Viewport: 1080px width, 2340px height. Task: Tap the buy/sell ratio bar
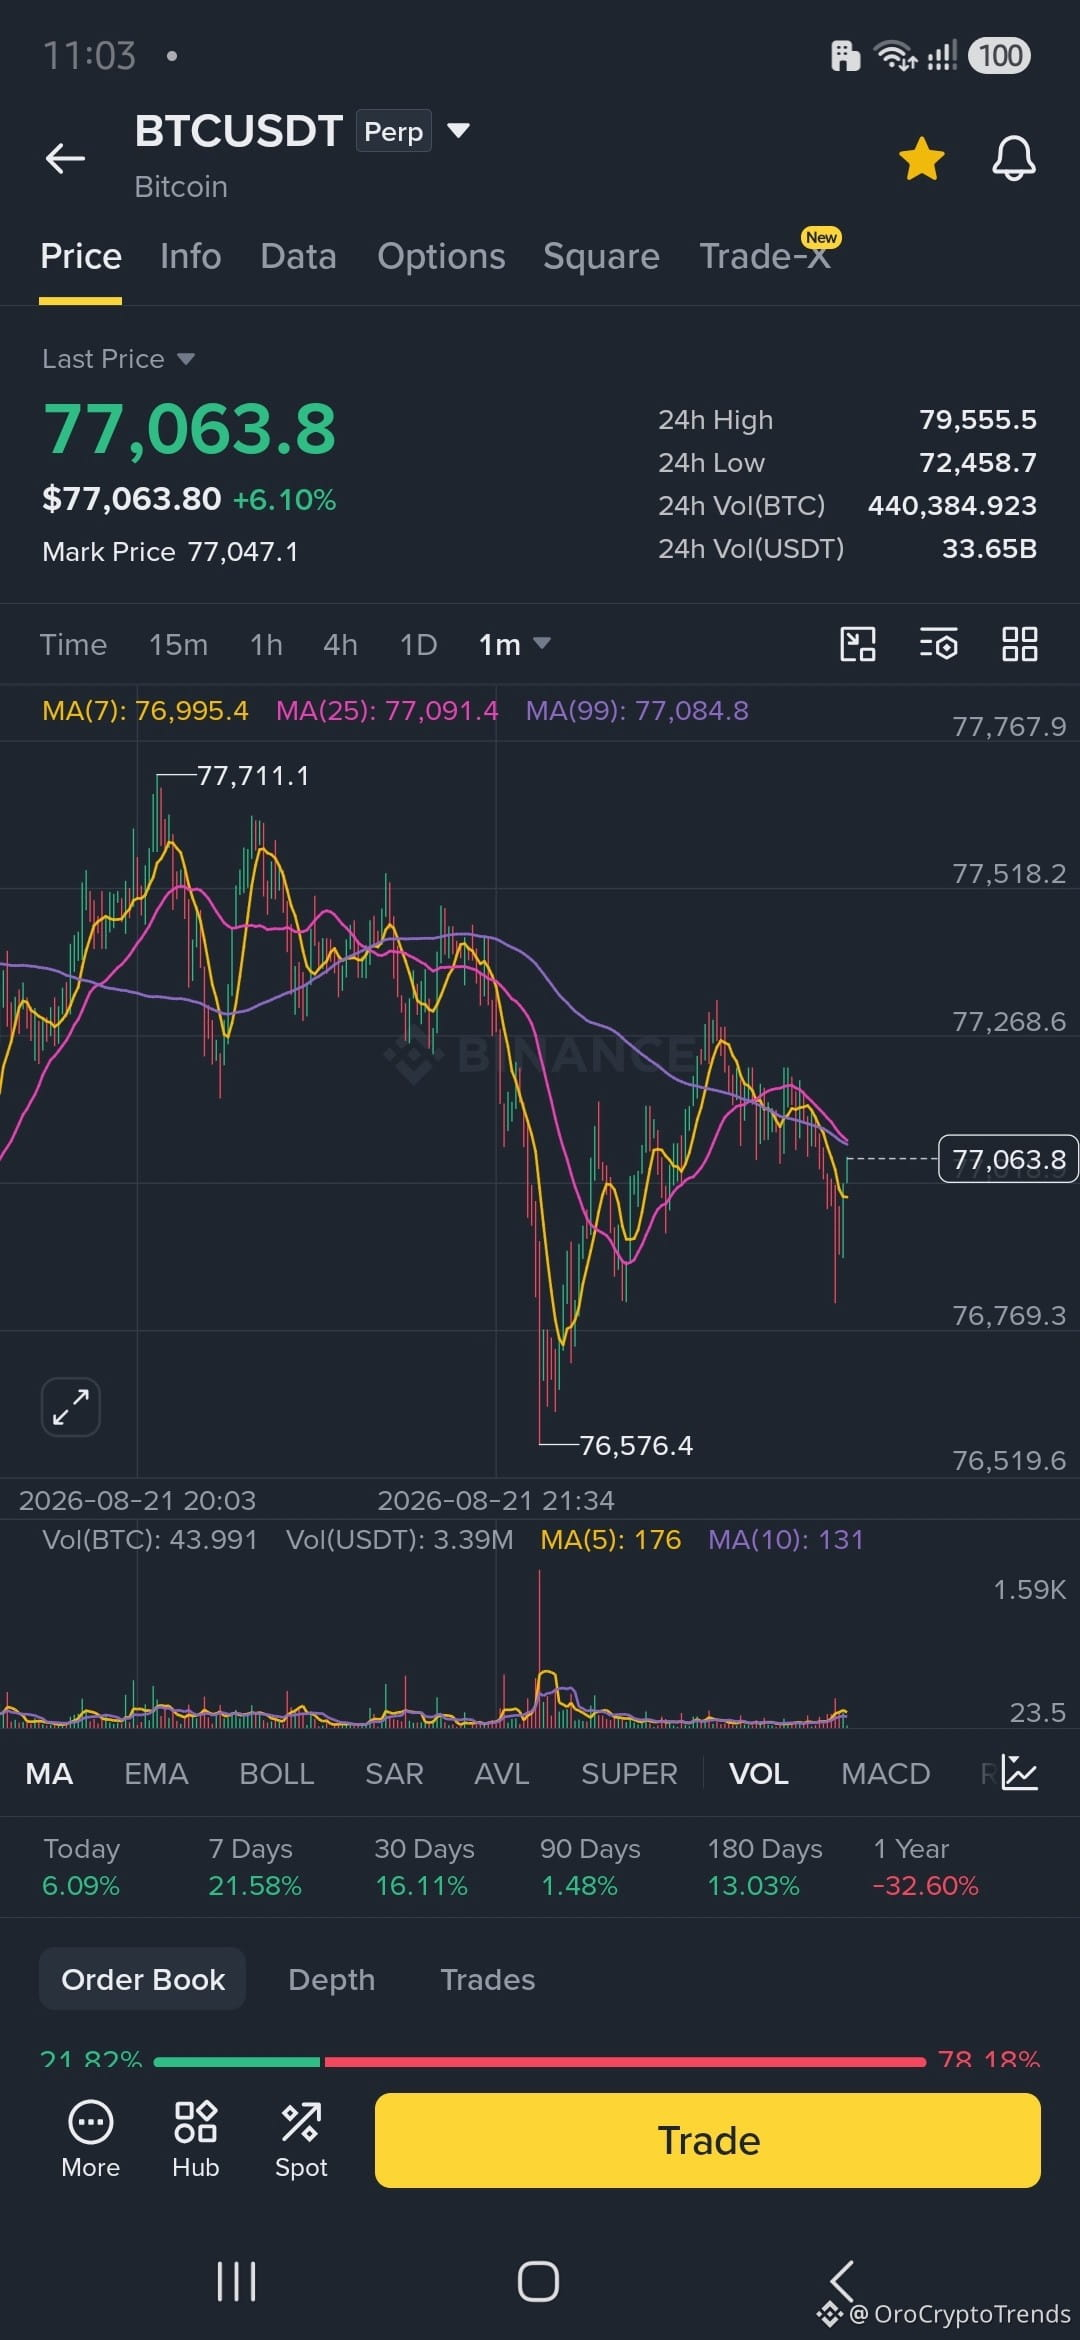click(x=540, y=2061)
